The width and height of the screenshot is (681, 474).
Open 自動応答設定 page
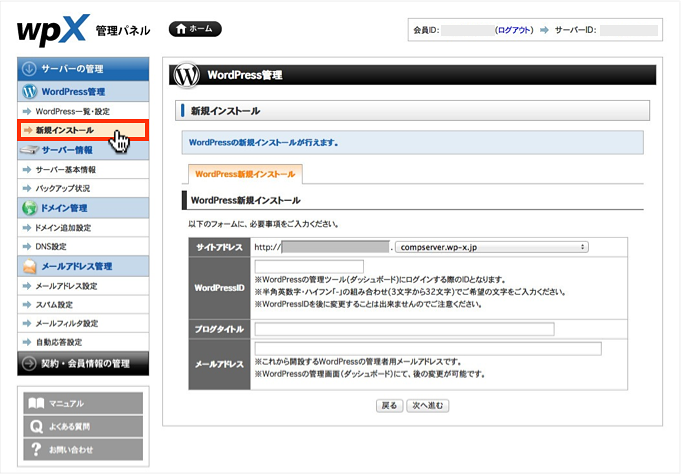point(83,342)
